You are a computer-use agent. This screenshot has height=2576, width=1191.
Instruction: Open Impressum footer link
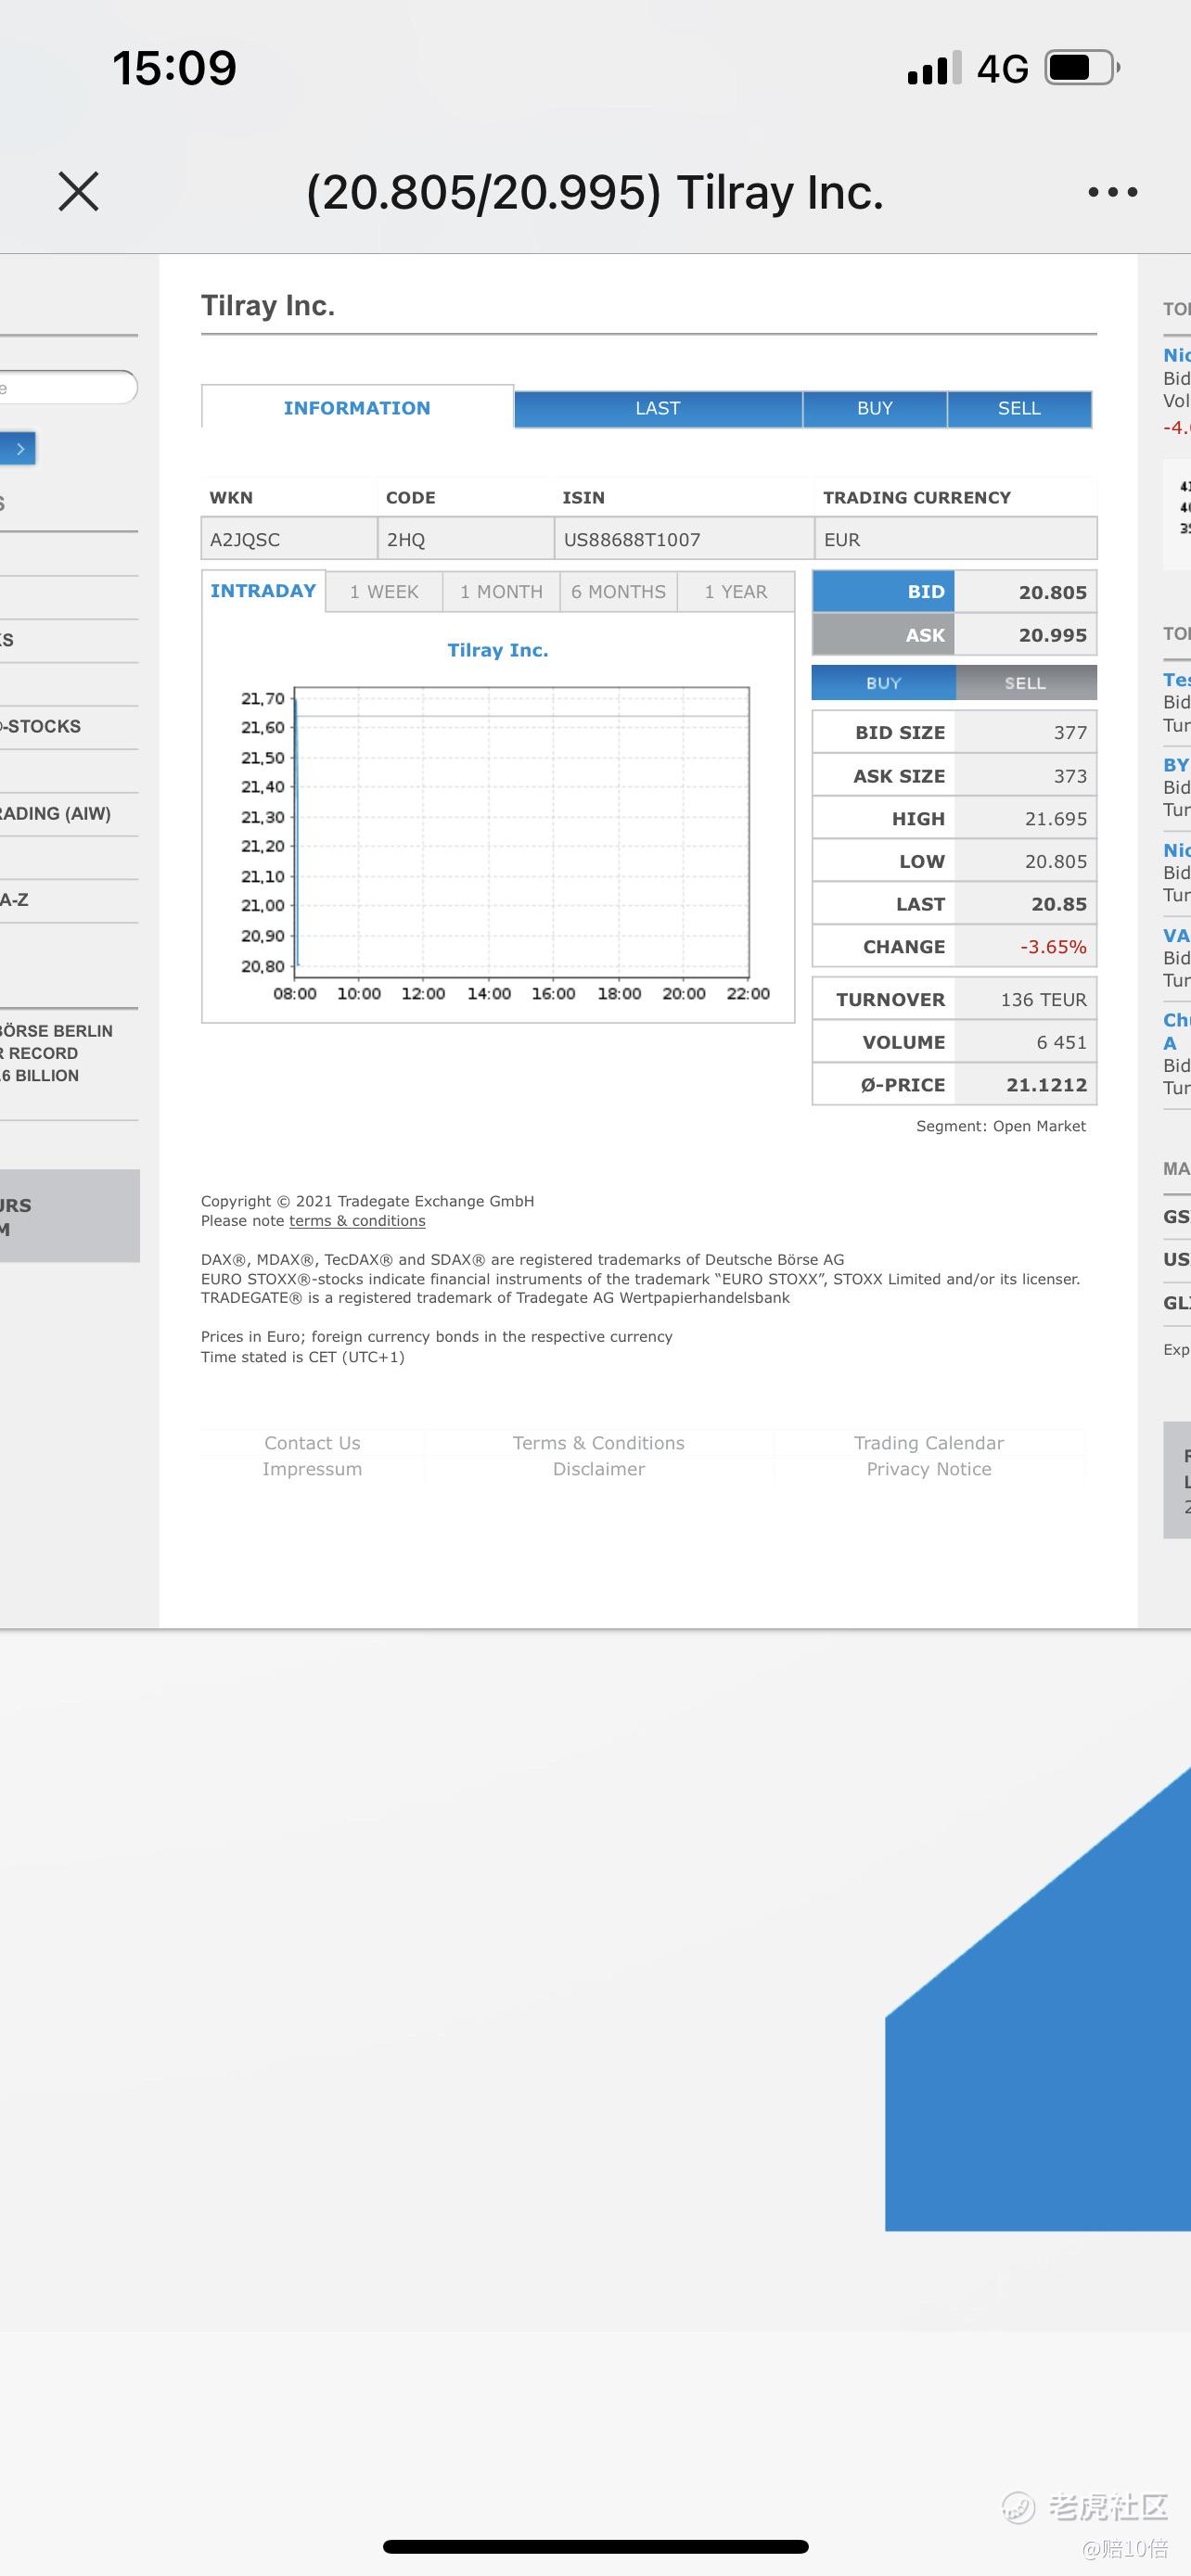coord(312,1469)
